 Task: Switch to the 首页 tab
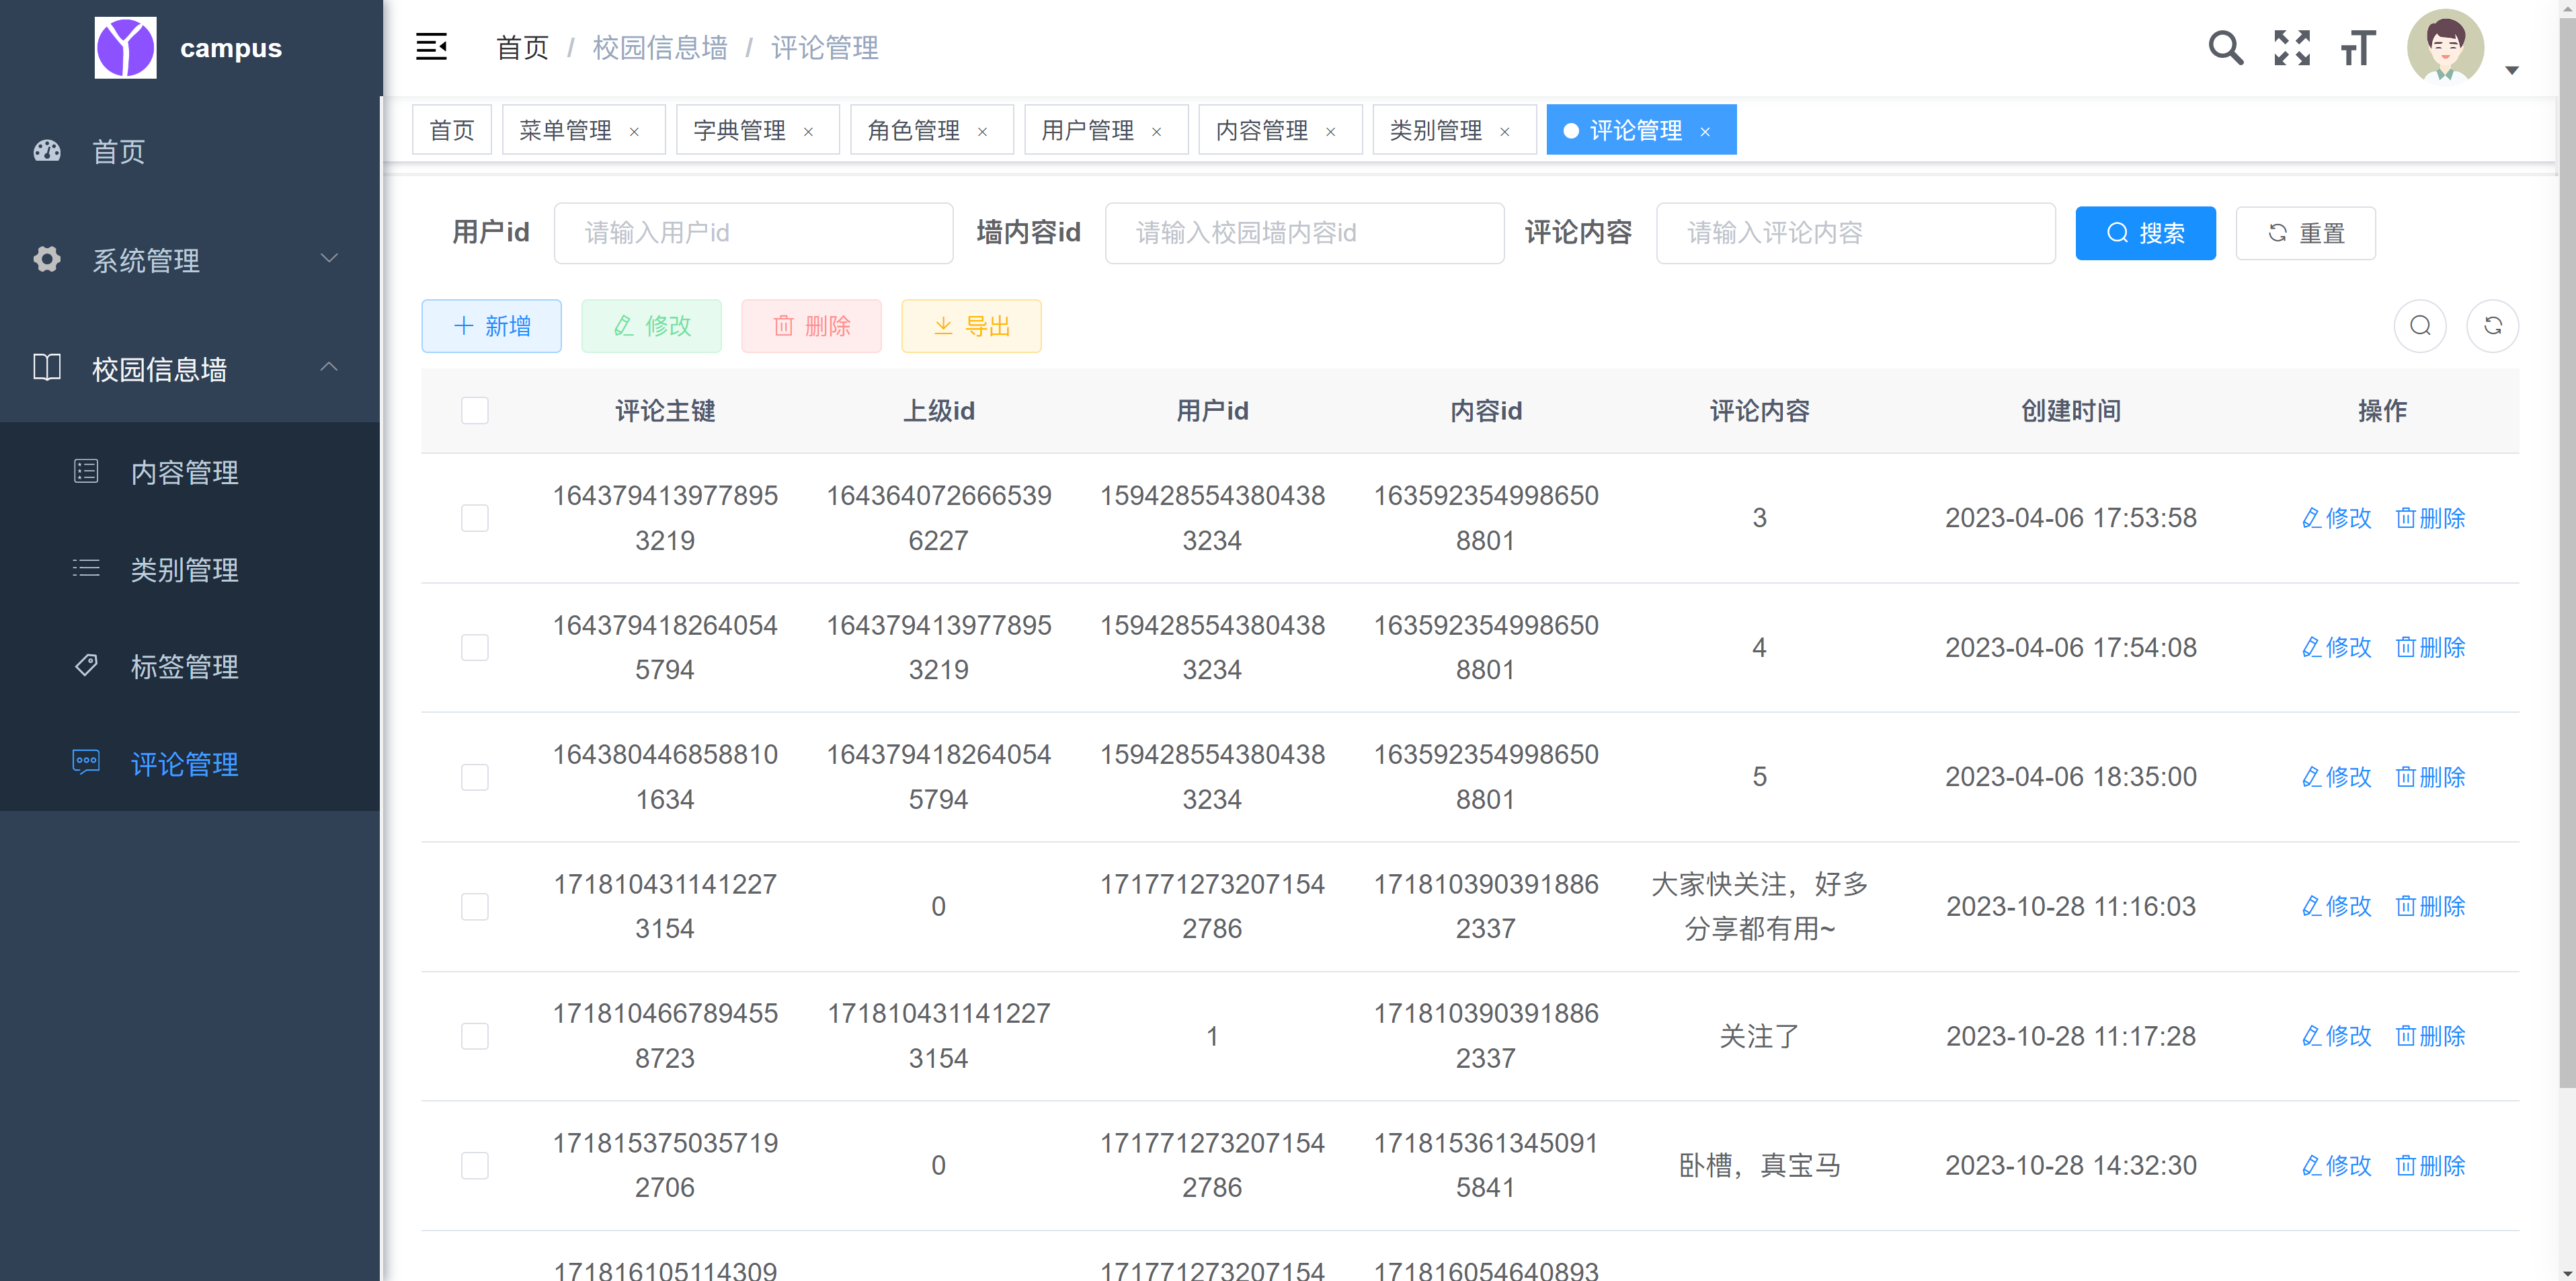[452, 130]
